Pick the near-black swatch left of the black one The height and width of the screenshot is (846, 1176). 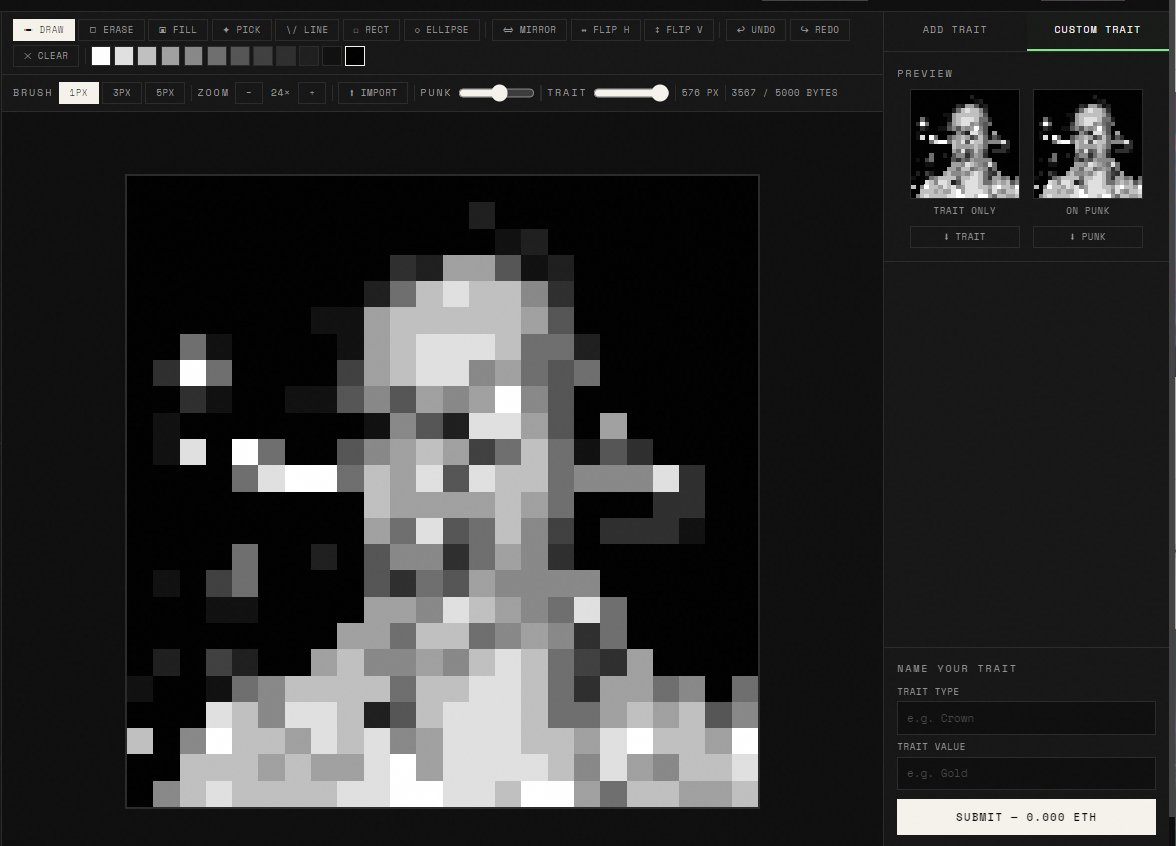click(x=332, y=56)
